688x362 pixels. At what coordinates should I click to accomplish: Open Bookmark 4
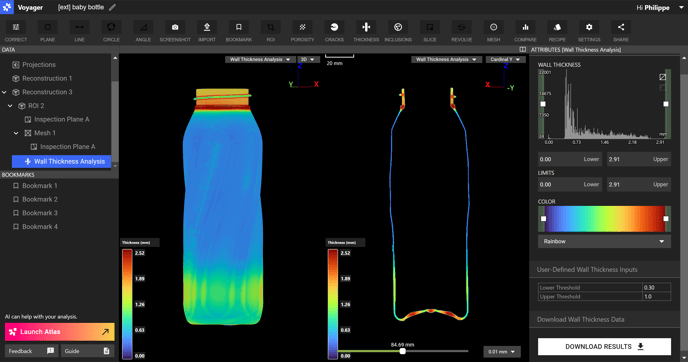point(39,226)
